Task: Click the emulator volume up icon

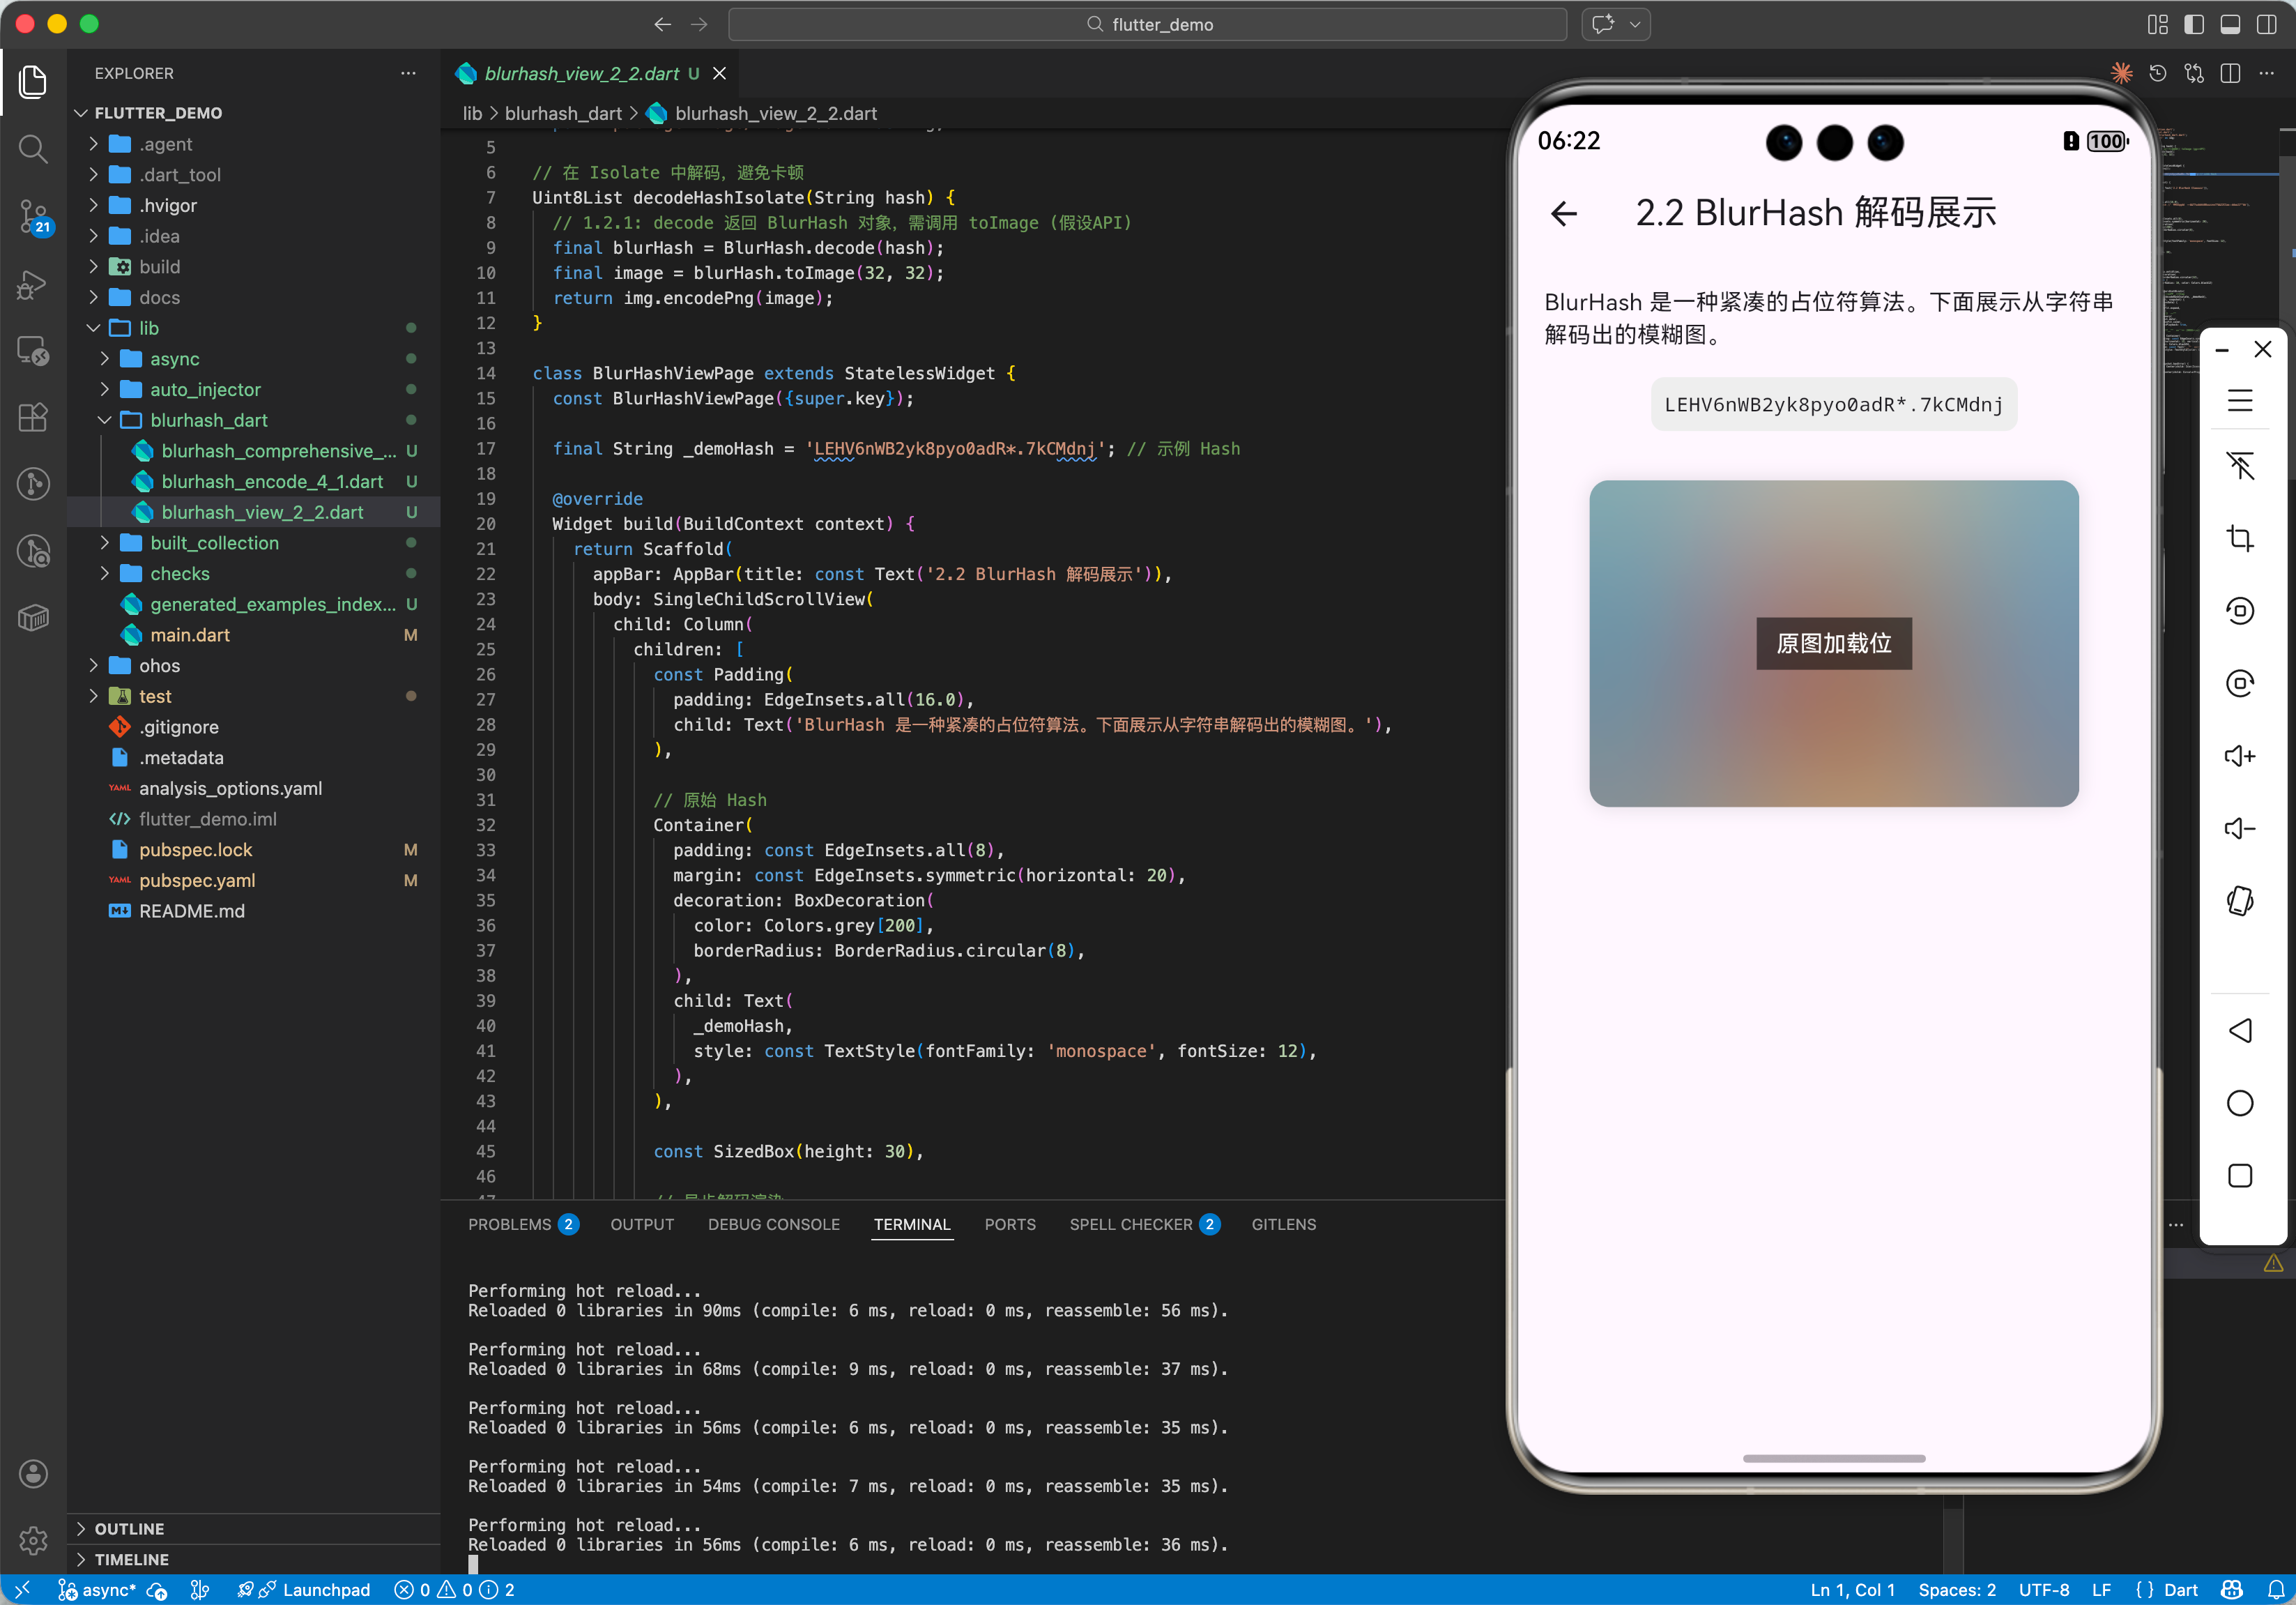Action: click(x=2239, y=755)
